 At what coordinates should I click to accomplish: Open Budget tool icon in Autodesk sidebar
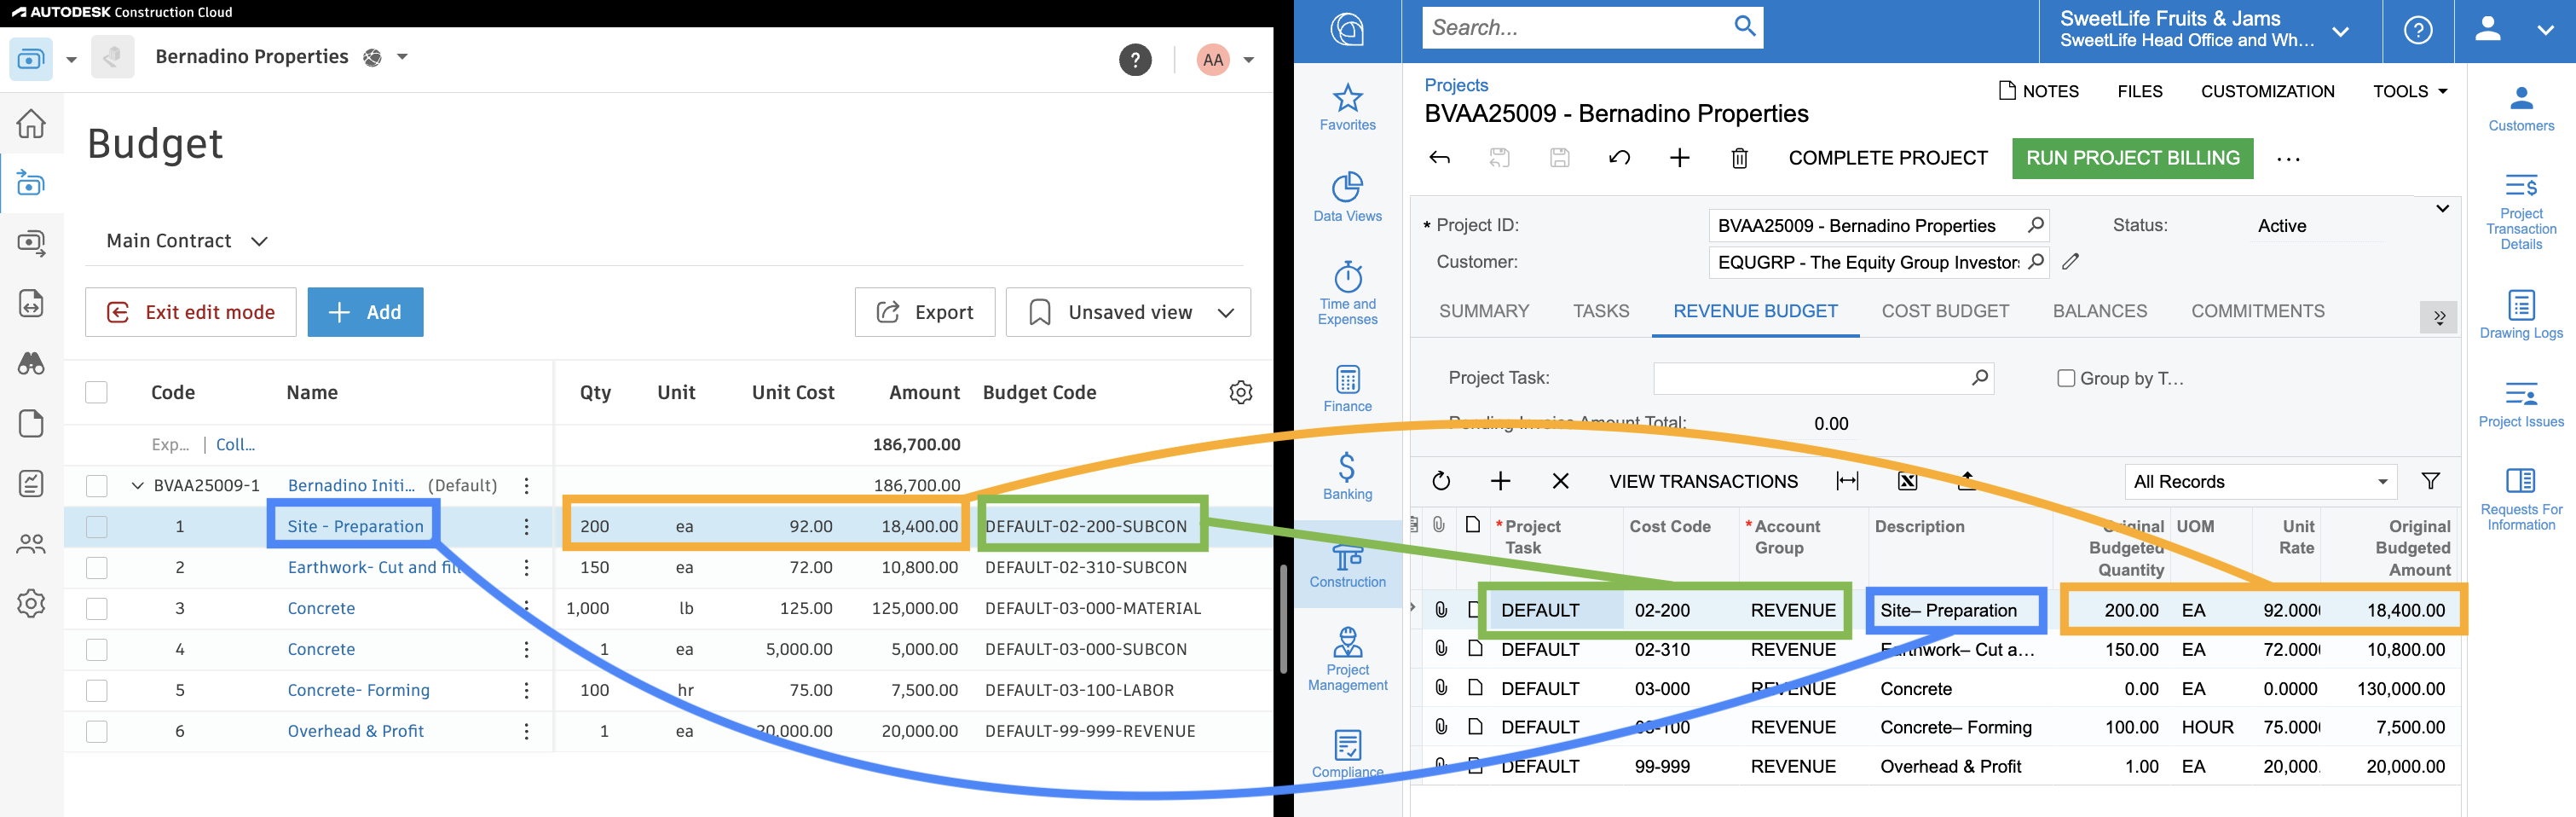pyautogui.click(x=31, y=183)
